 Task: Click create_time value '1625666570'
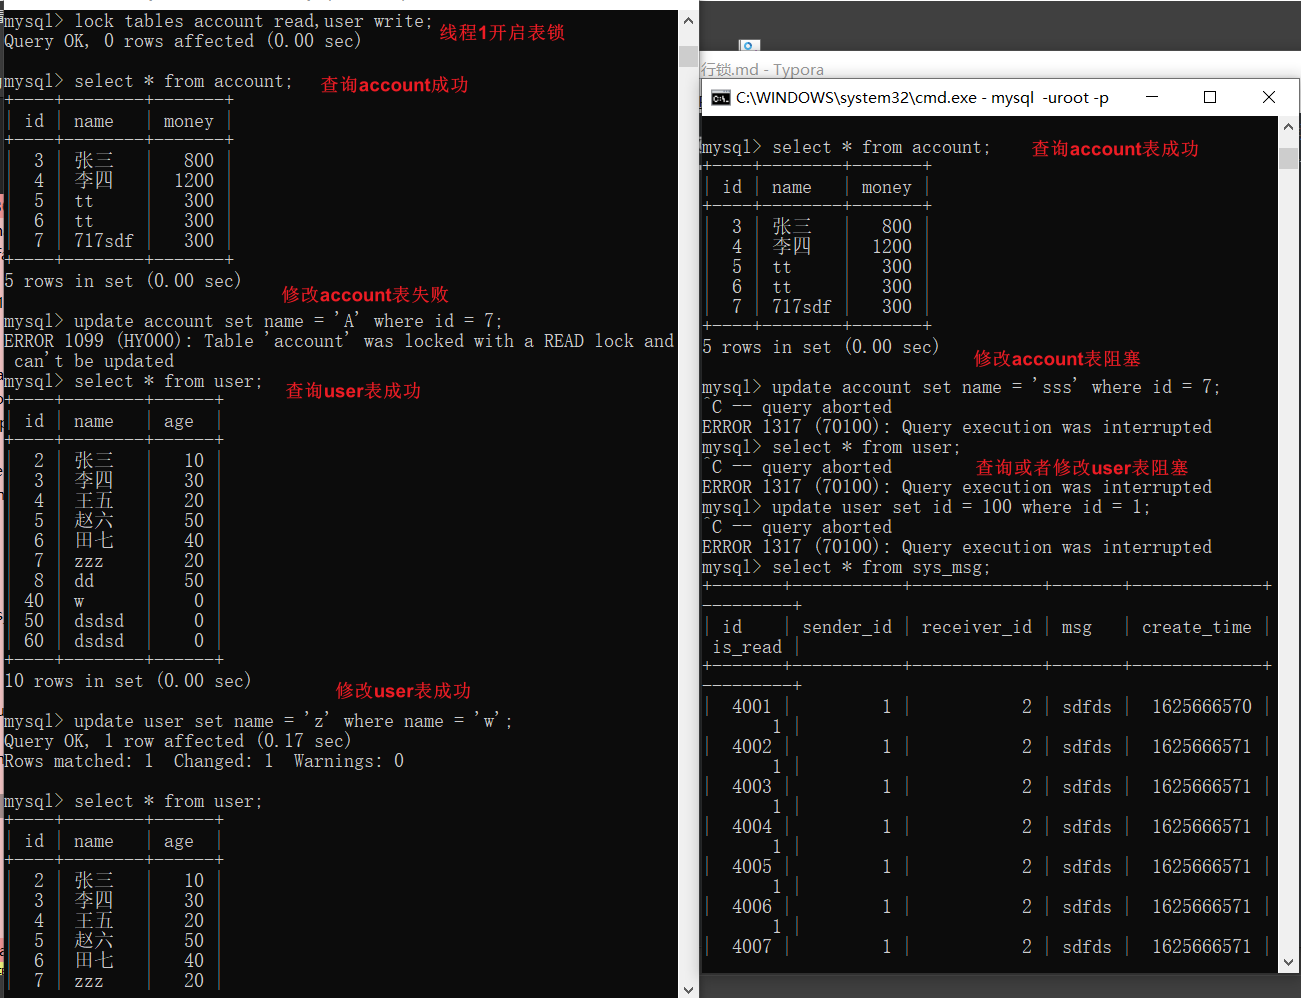1202,707
